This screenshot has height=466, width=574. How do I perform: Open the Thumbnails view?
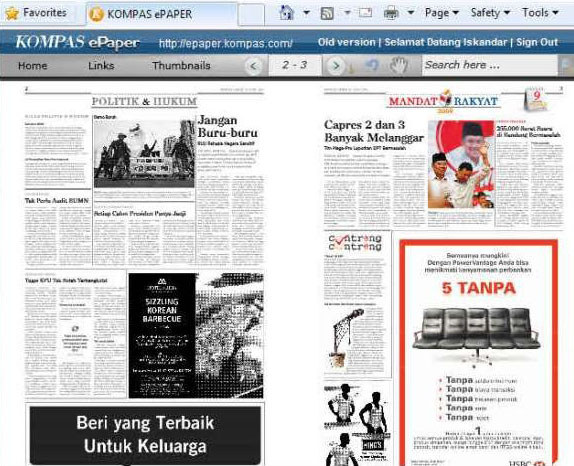(181, 66)
